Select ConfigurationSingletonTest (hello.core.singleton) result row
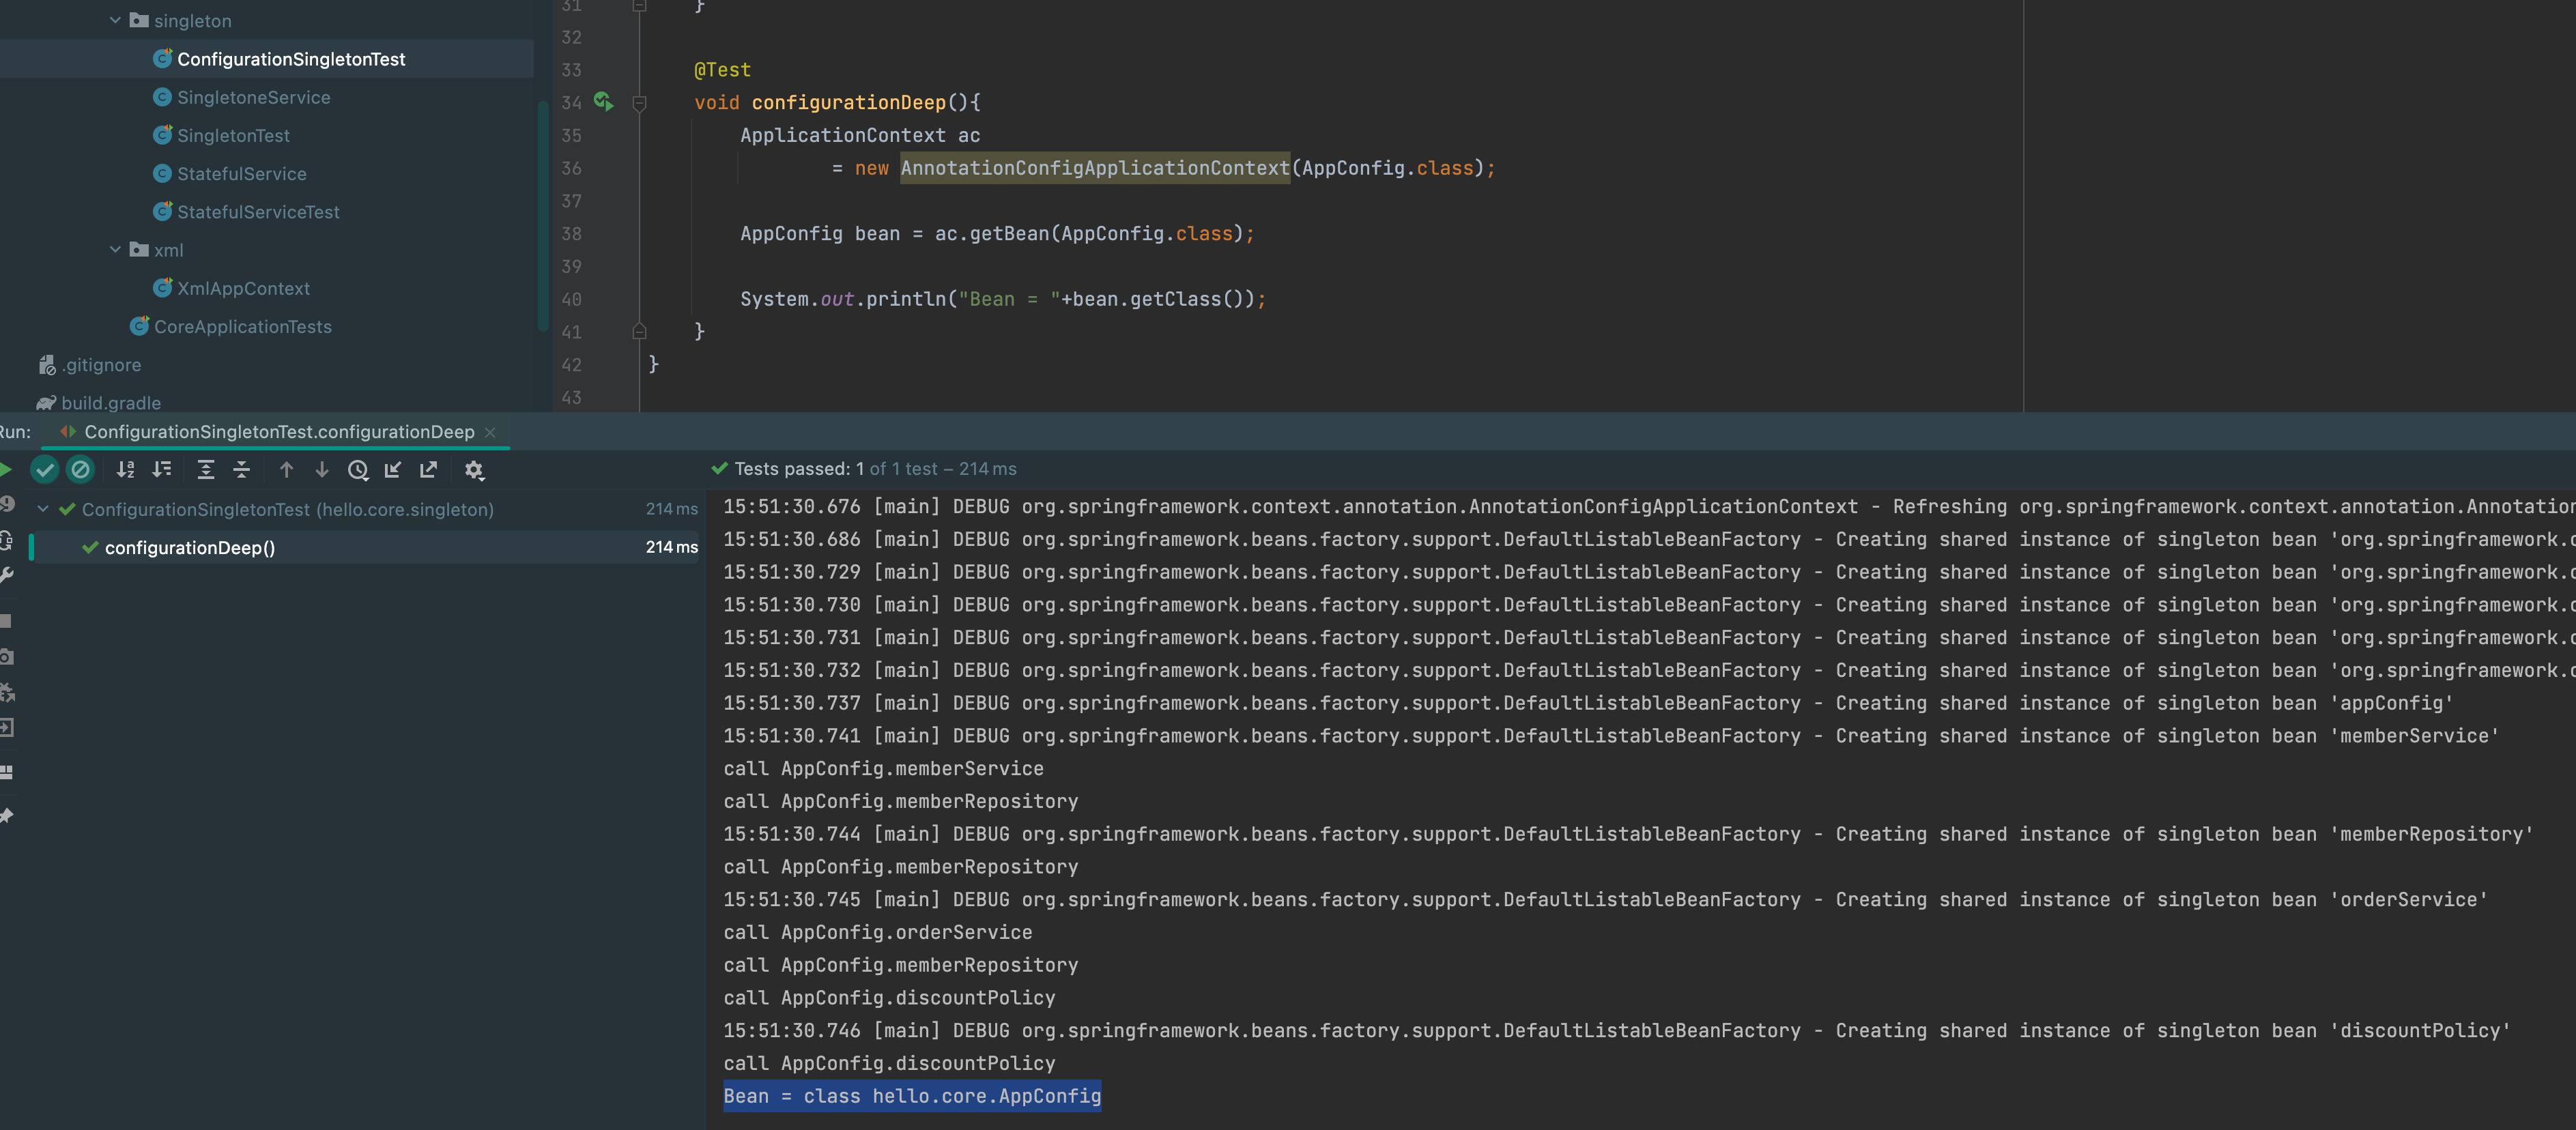Image resolution: width=2576 pixels, height=1130 pixels. point(365,509)
